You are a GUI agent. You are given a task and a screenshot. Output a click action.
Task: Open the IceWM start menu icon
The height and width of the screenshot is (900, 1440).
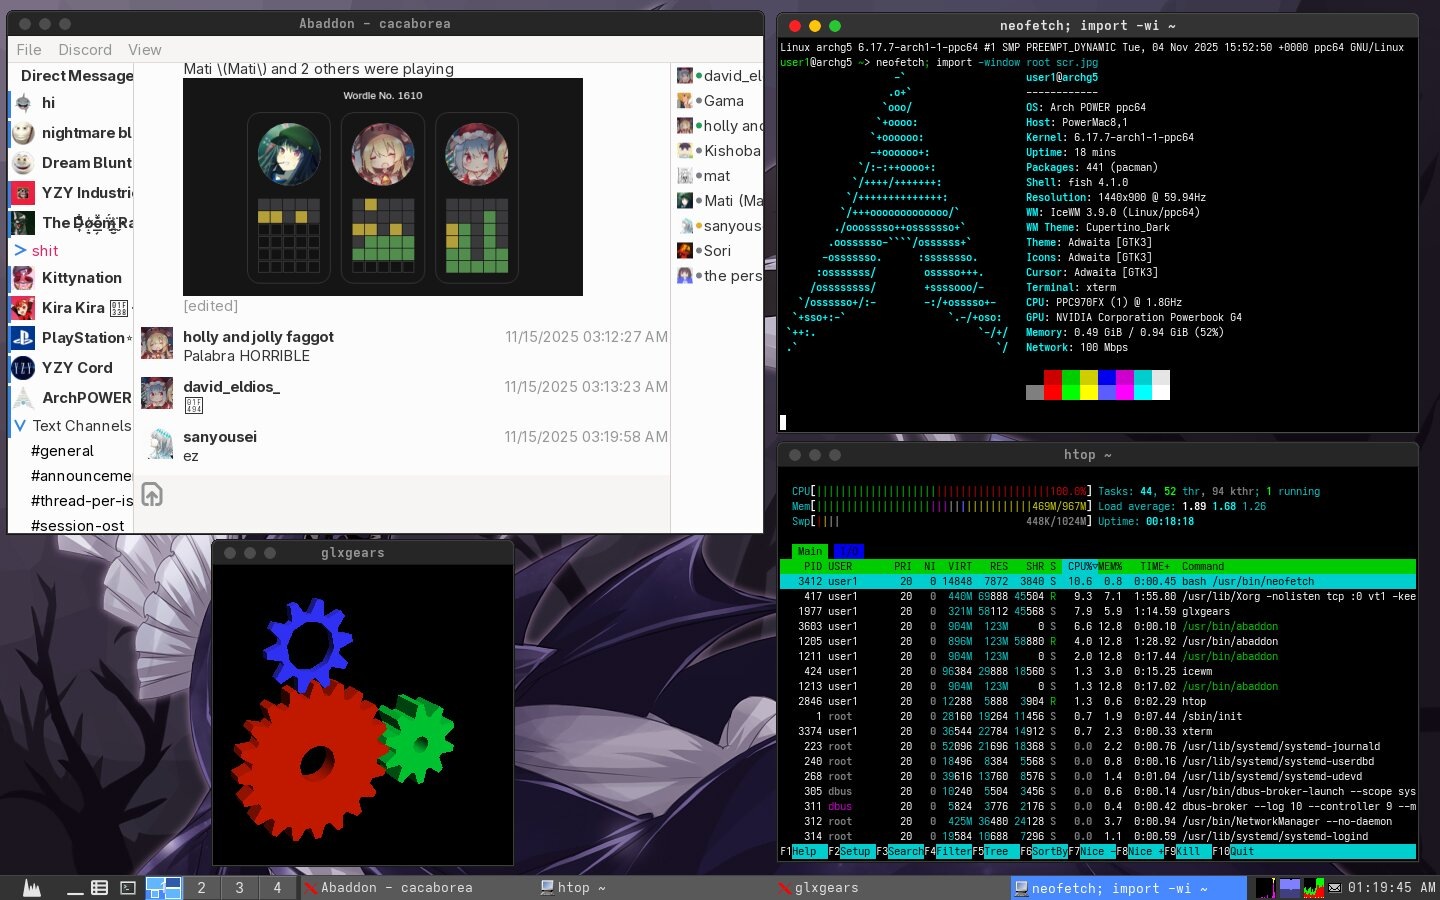click(x=32, y=887)
